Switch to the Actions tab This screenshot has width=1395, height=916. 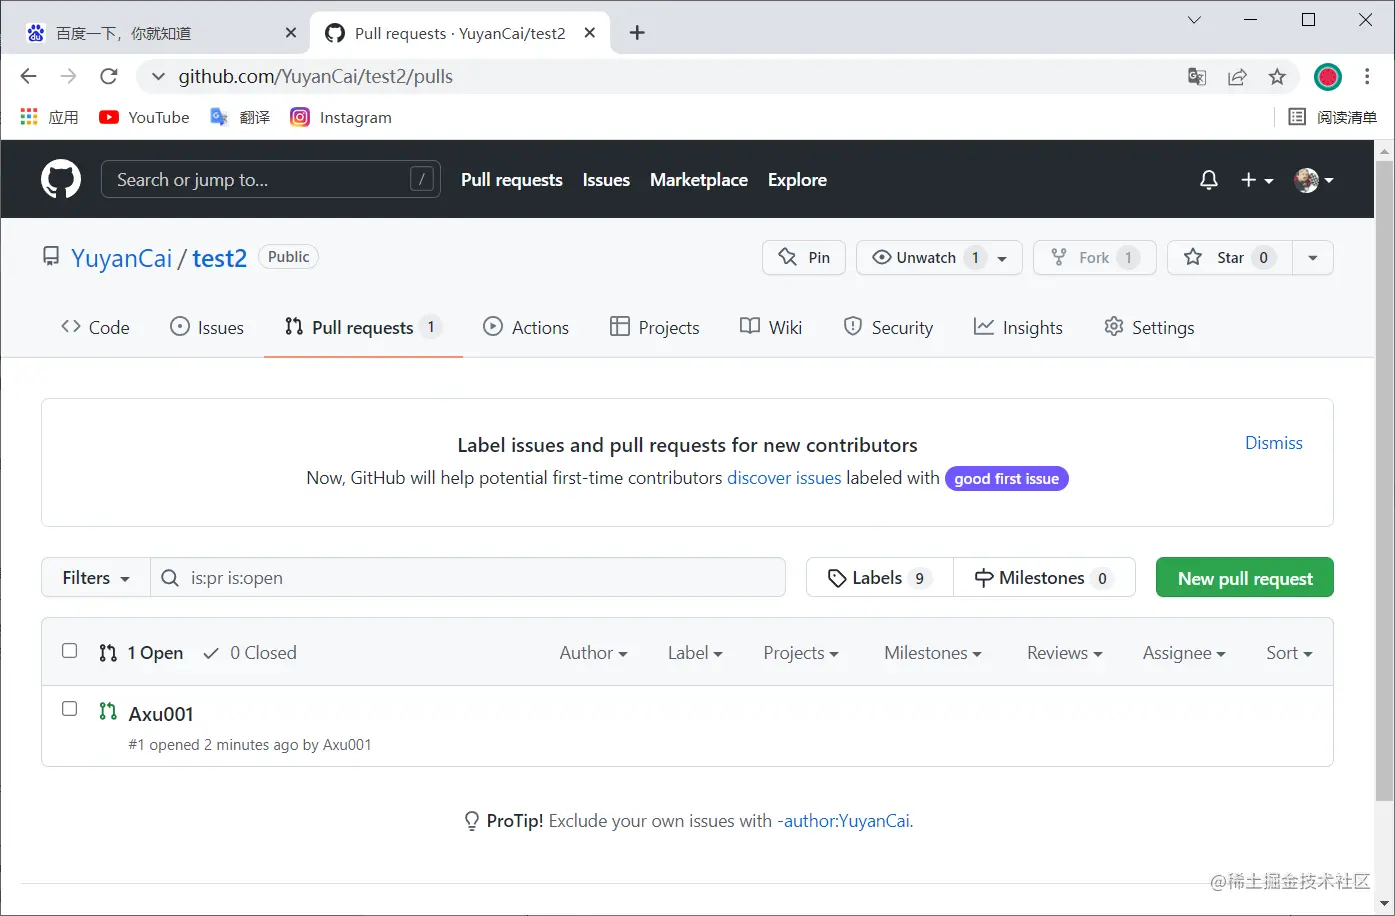click(x=526, y=327)
